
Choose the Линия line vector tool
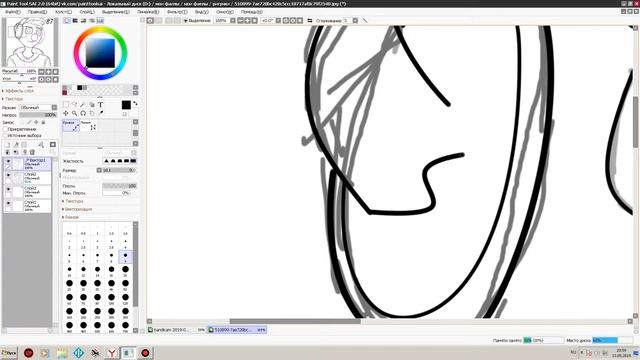point(88,125)
